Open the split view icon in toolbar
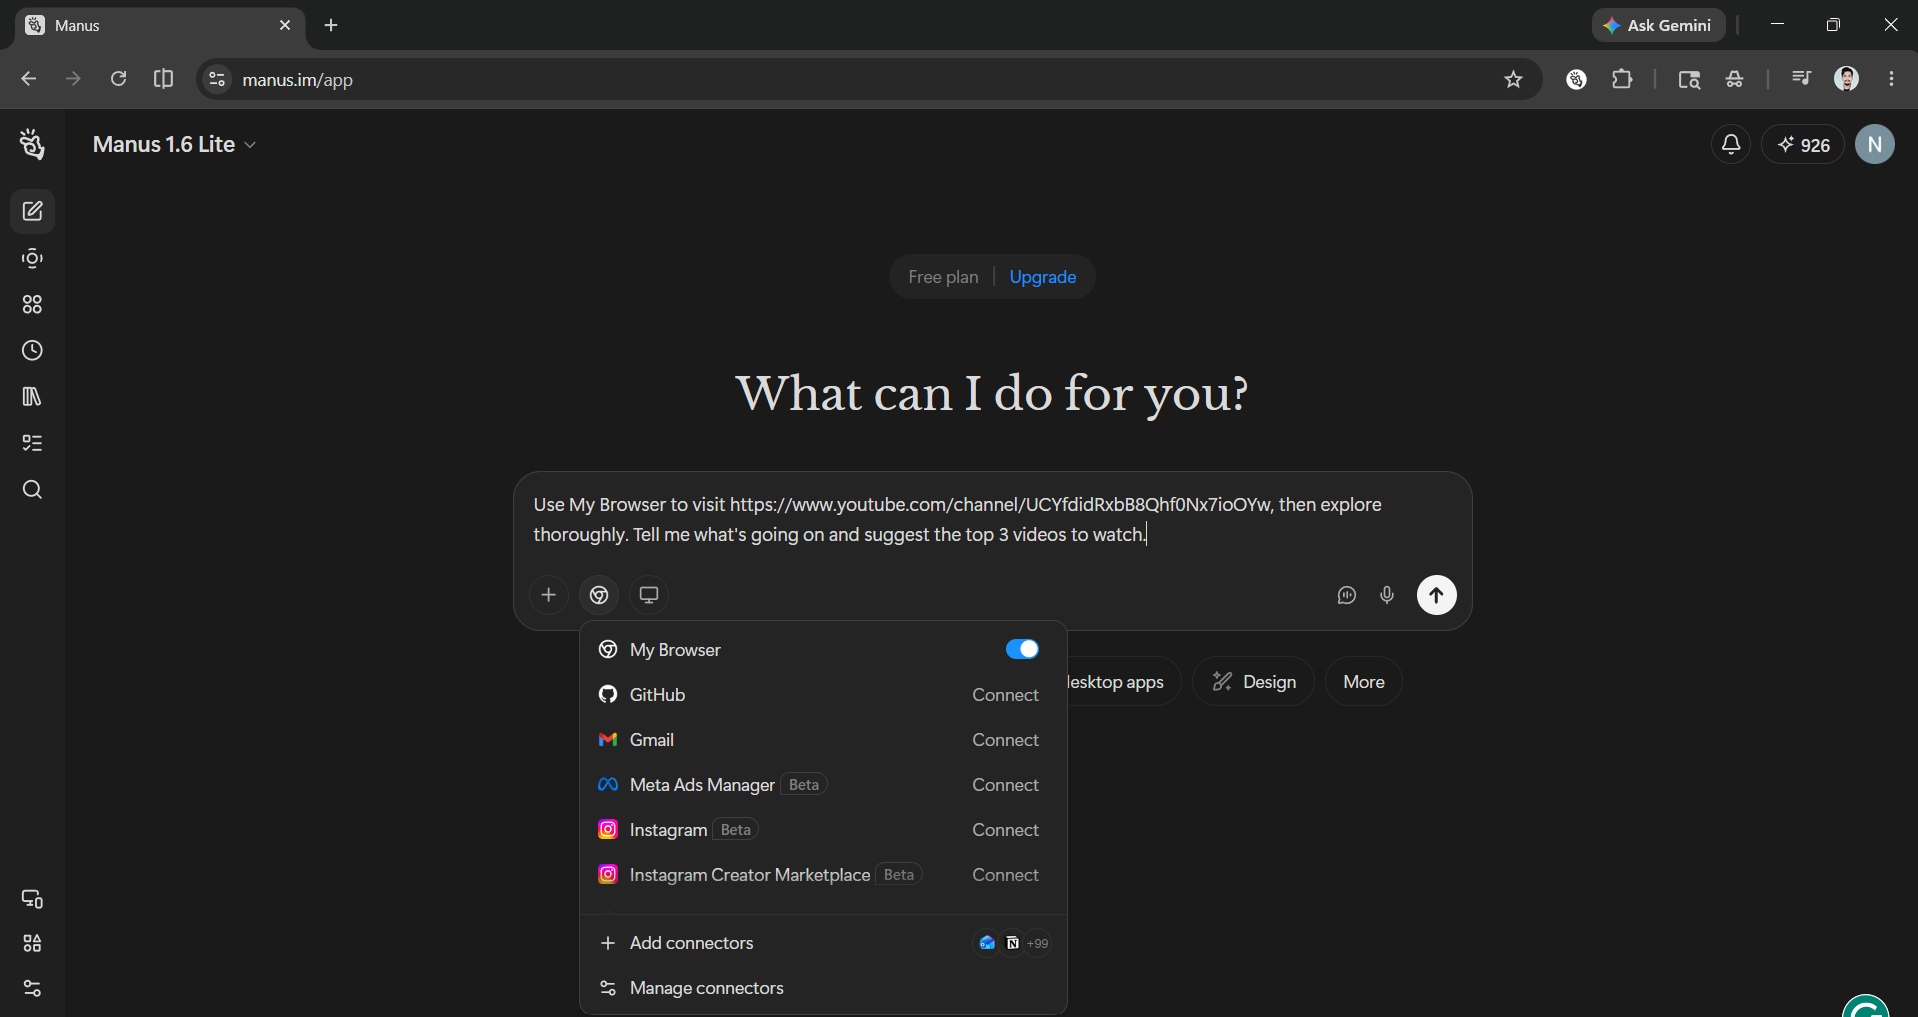Viewport: 1918px width, 1017px height. [163, 79]
